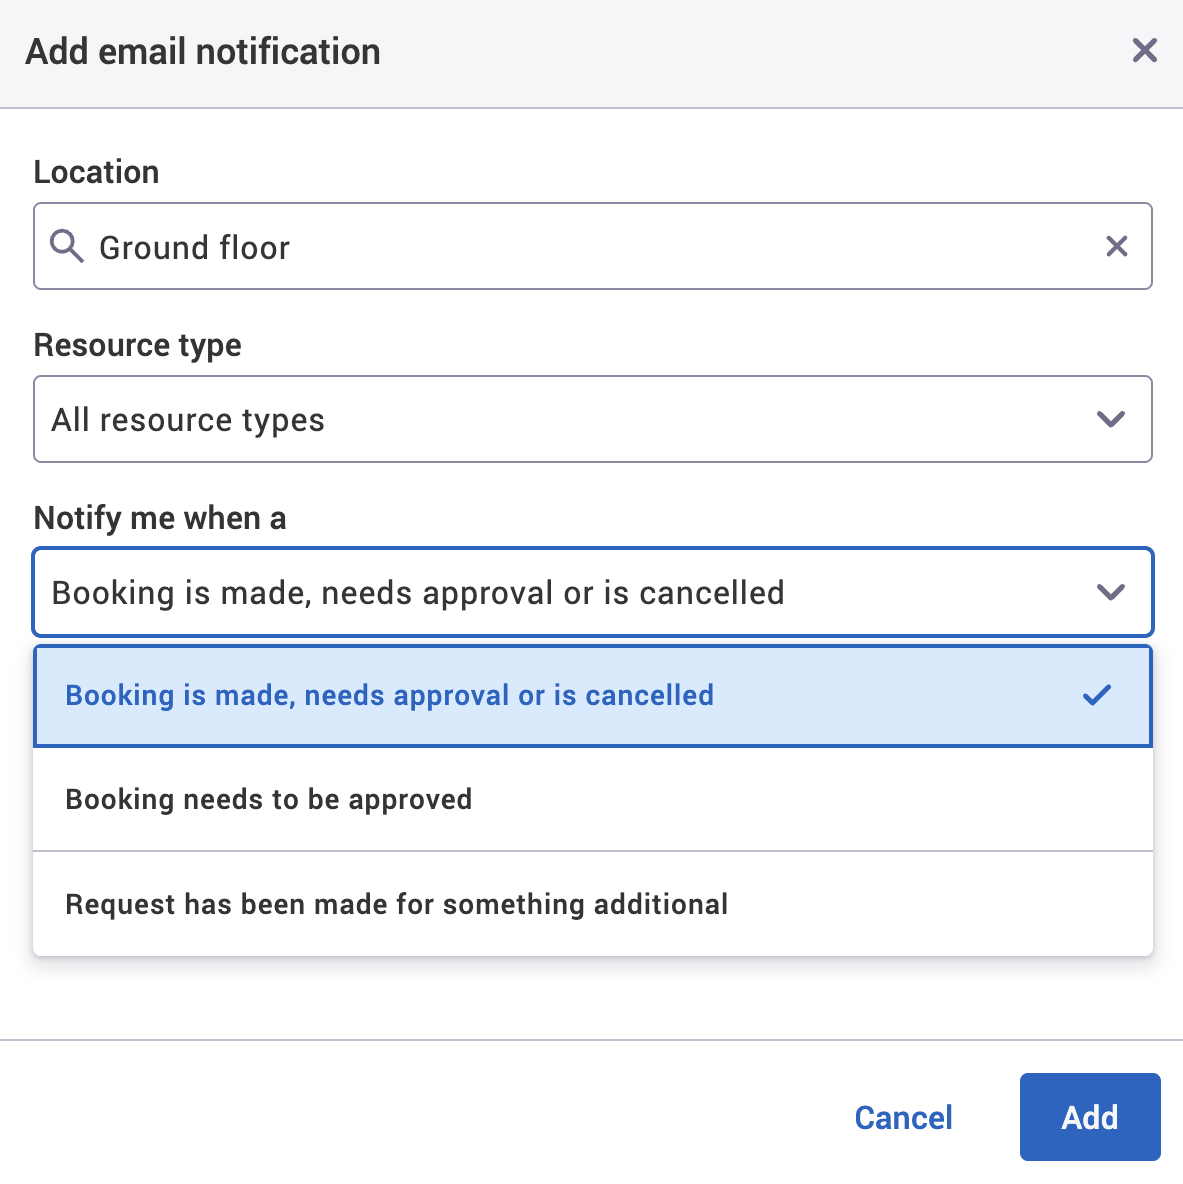Clear the Ground floor location with the X icon
The width and height of the screenshot is (1183, 1184).
click(x=1117, y=246)
